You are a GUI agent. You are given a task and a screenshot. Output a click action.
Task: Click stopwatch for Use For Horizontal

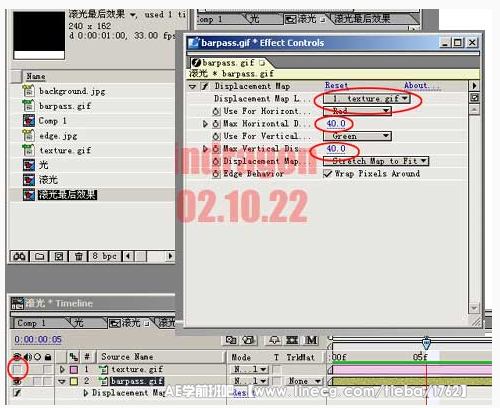216,111
